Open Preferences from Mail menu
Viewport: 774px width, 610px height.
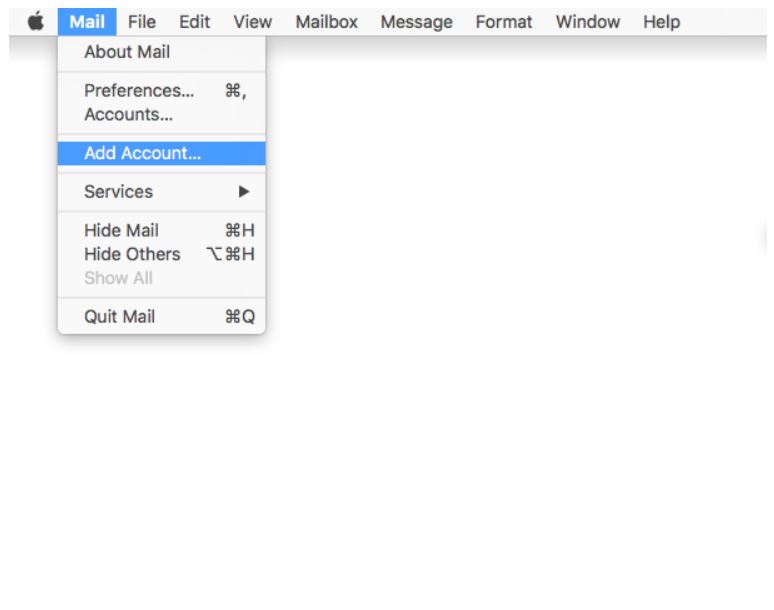tap(161, 91)
